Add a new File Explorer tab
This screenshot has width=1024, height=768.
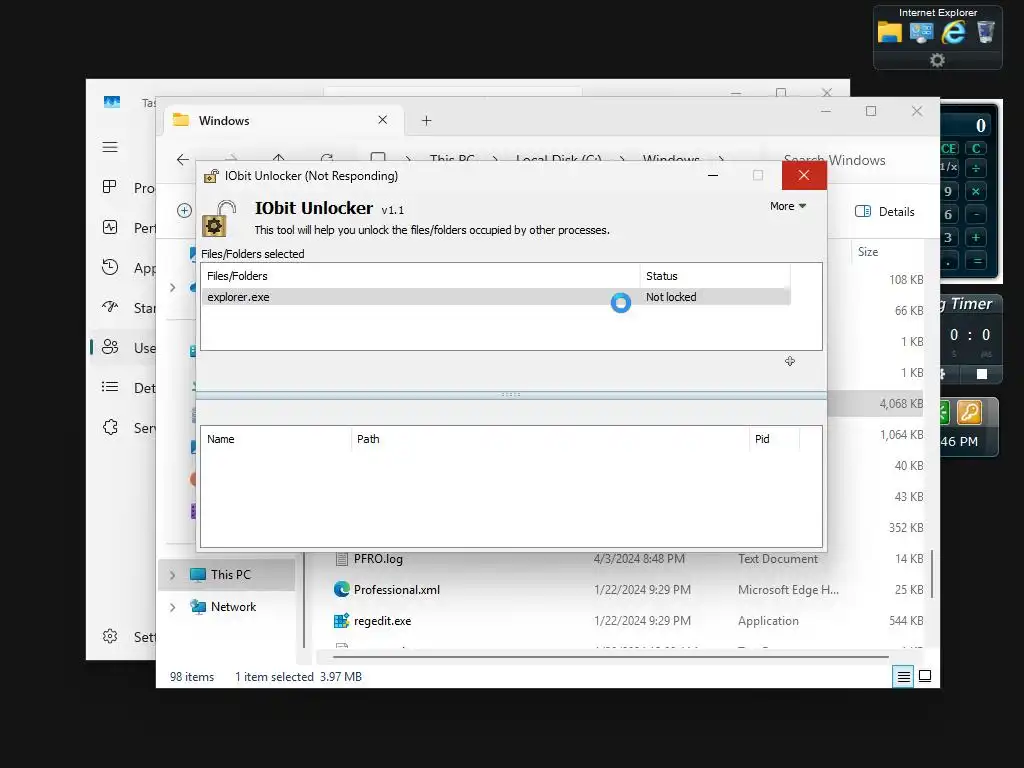(x=426, y=120)
